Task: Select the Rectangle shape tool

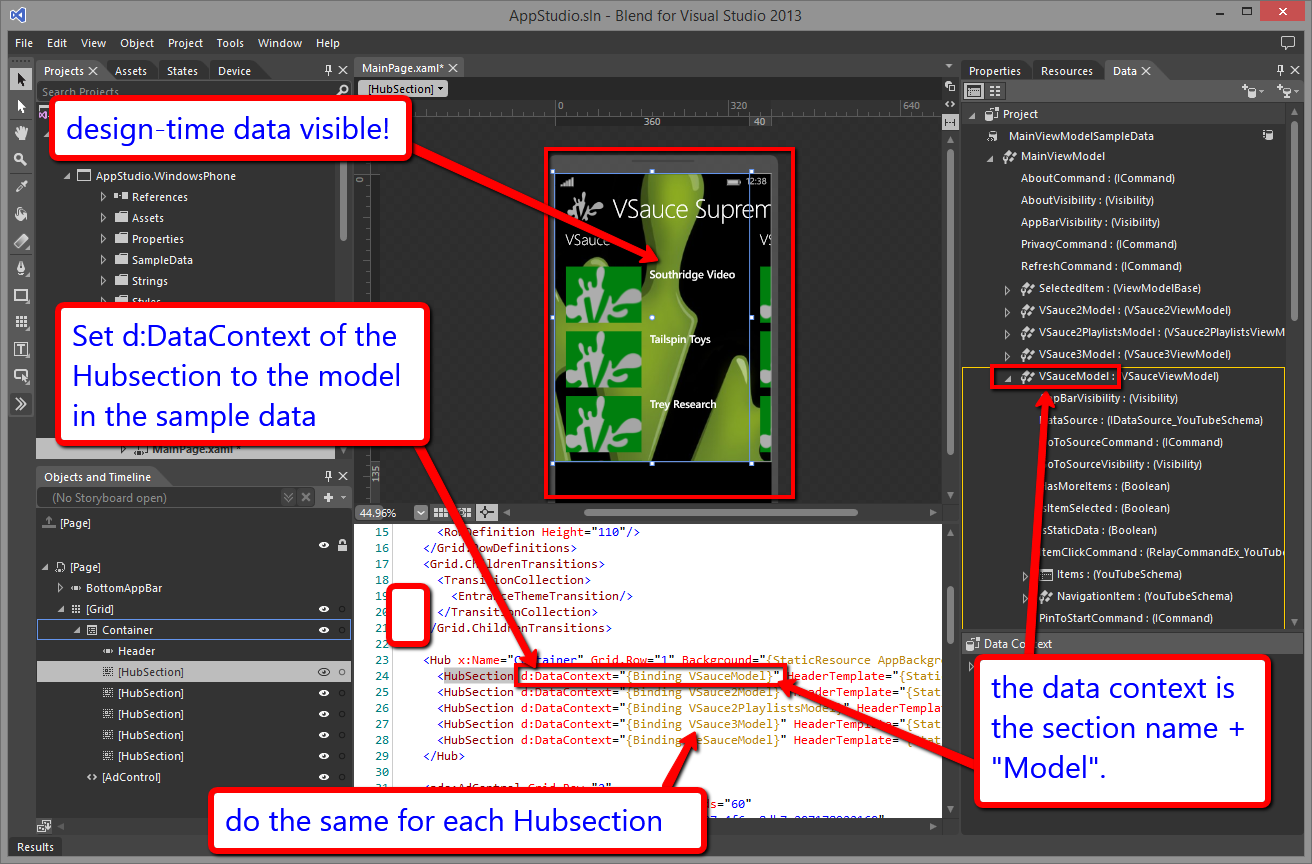Action: (21, 295)
